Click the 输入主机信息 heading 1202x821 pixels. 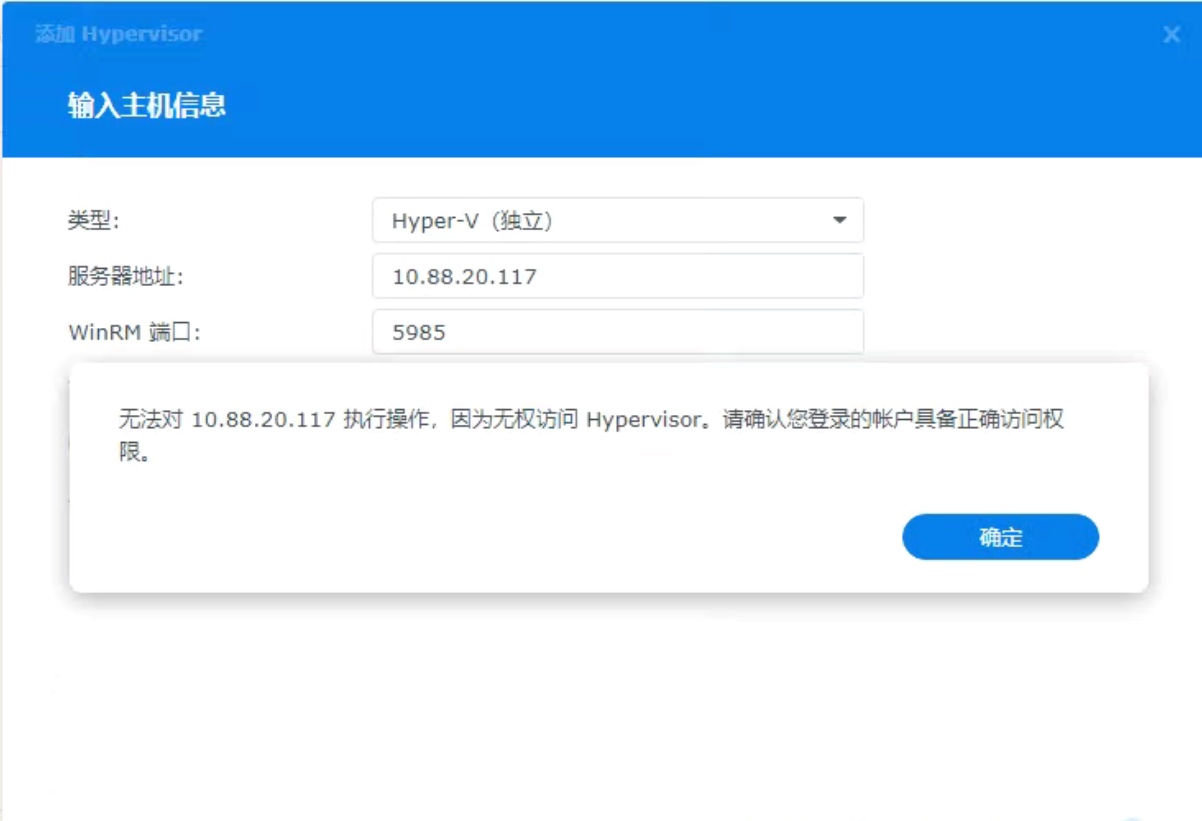pos(147,106)
